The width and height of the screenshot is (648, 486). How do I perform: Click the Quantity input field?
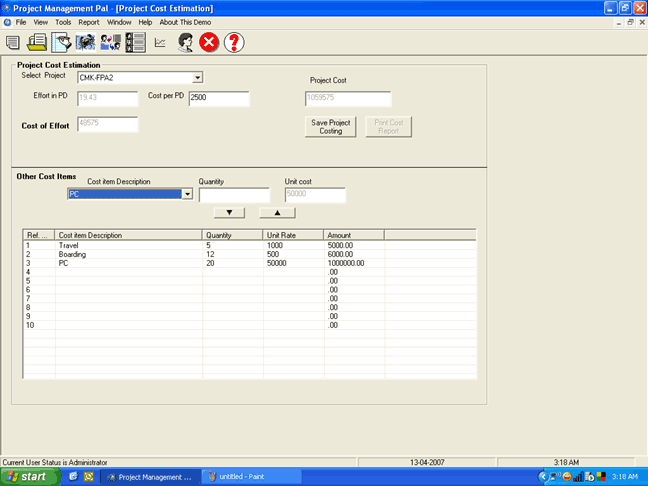pos(234,195)
